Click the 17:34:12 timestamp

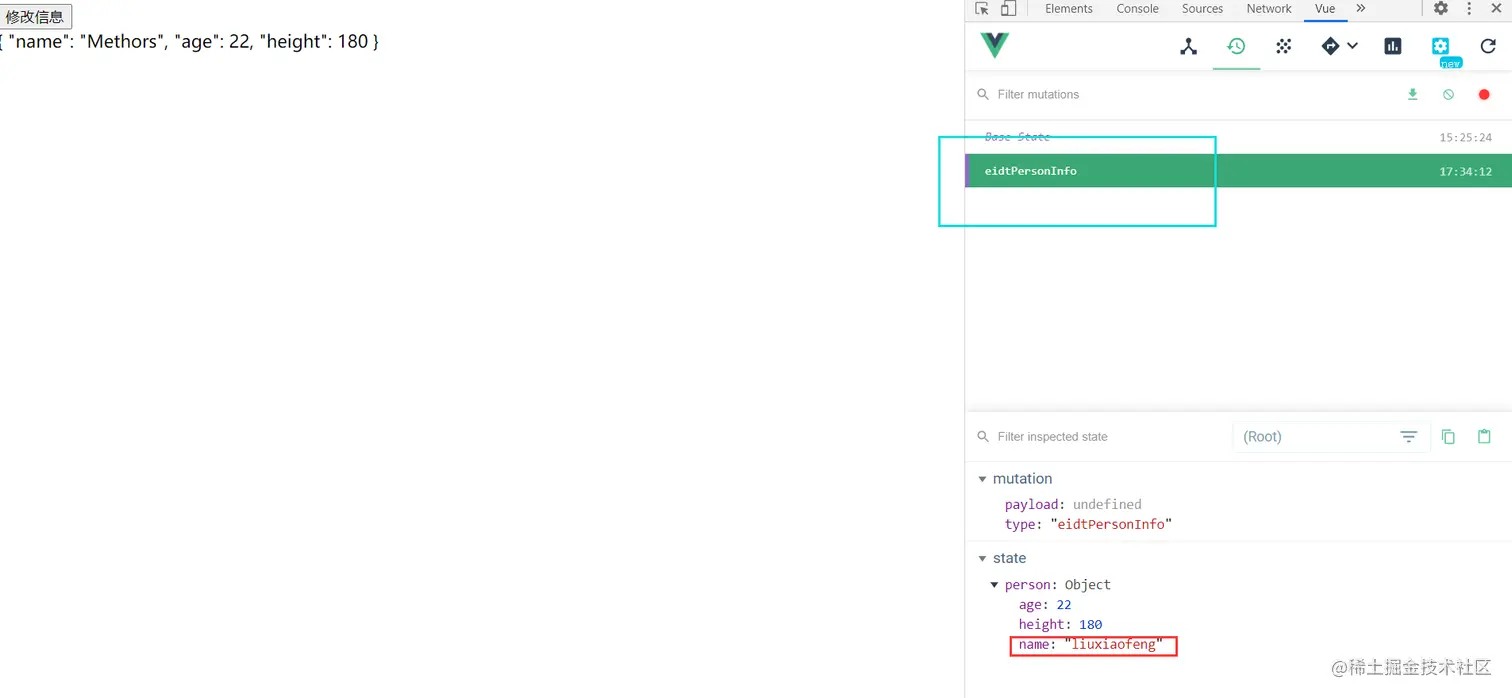[1465, 172]
